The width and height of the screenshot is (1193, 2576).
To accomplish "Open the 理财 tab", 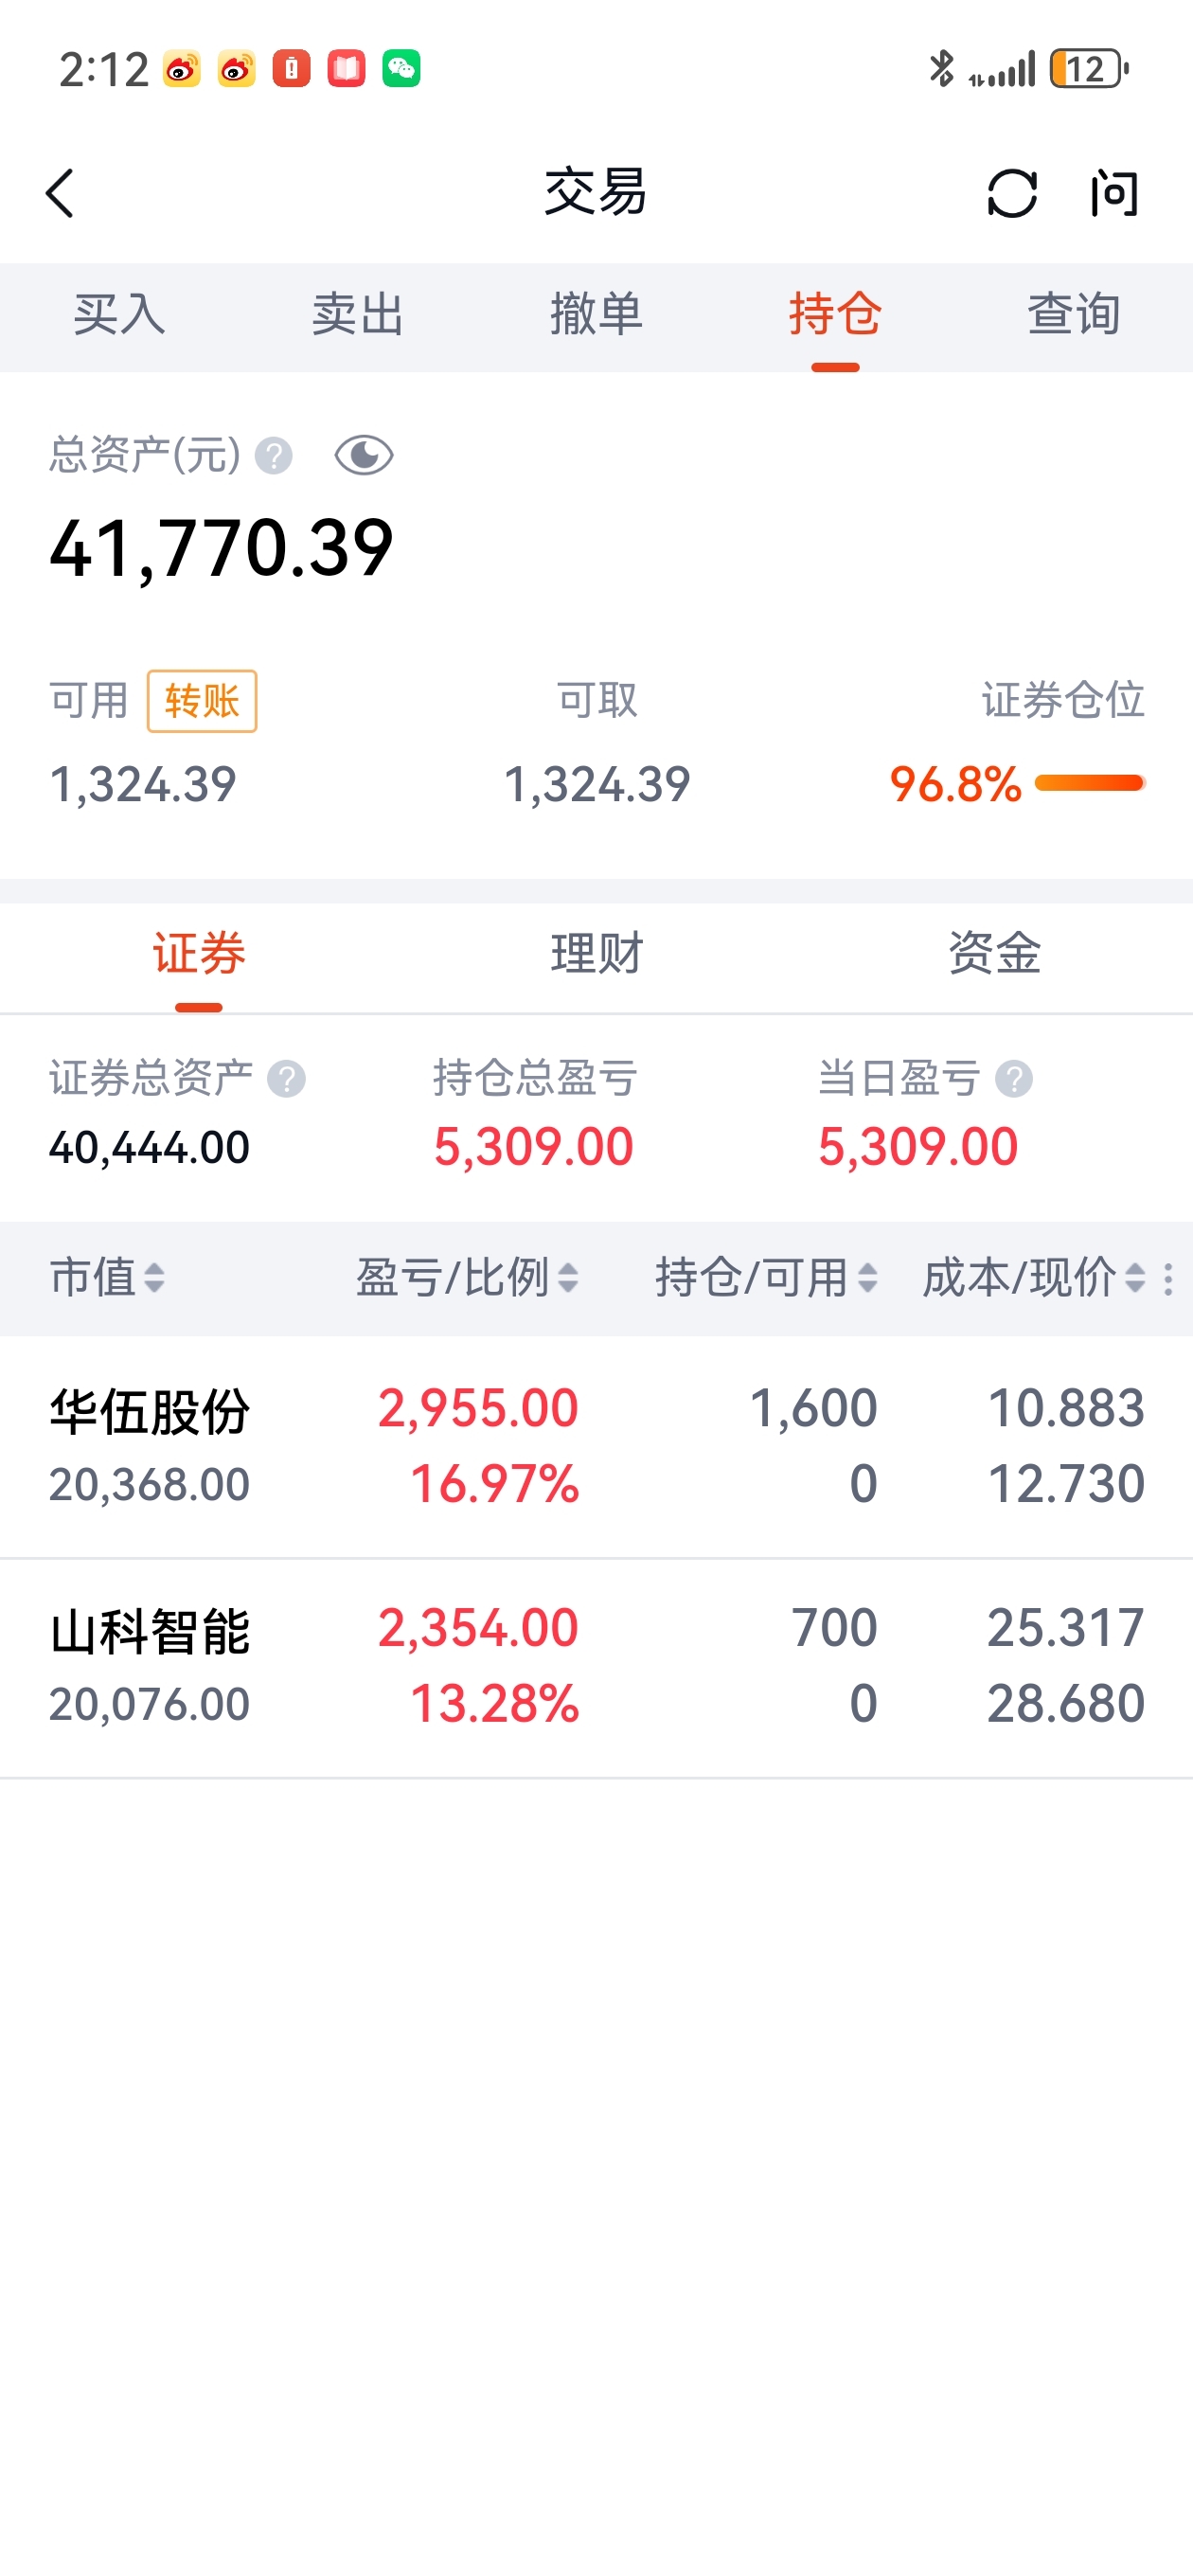I will pyautogui.click(x=597, y=954).
